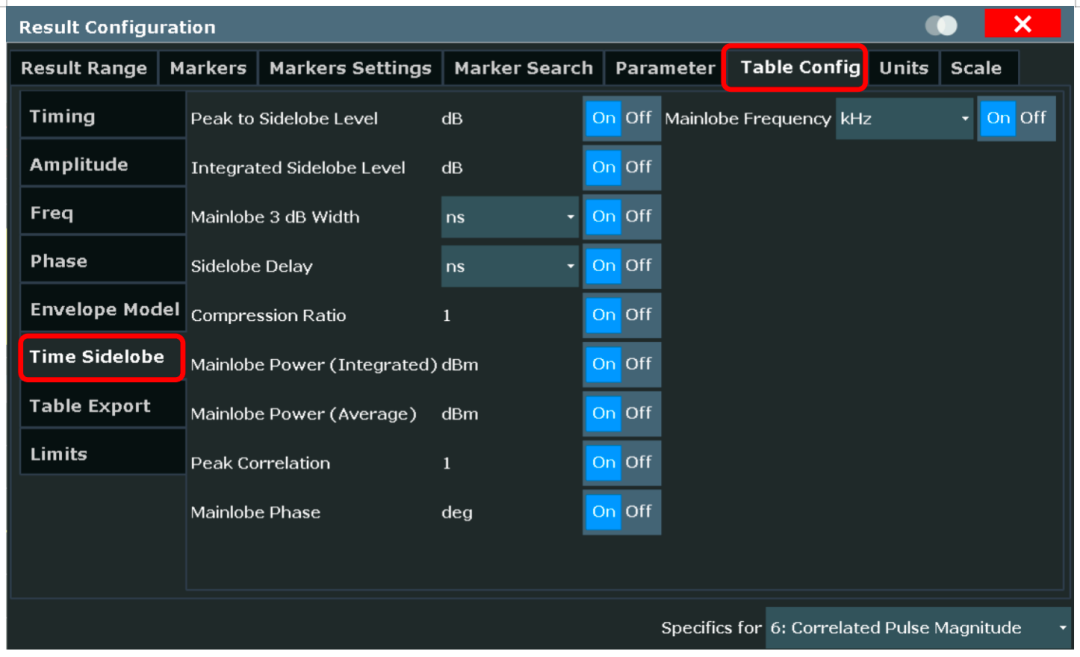Select the Limits side tab
The width and height of the screenshot is (1080, 657).
click(x=102, y=454)
